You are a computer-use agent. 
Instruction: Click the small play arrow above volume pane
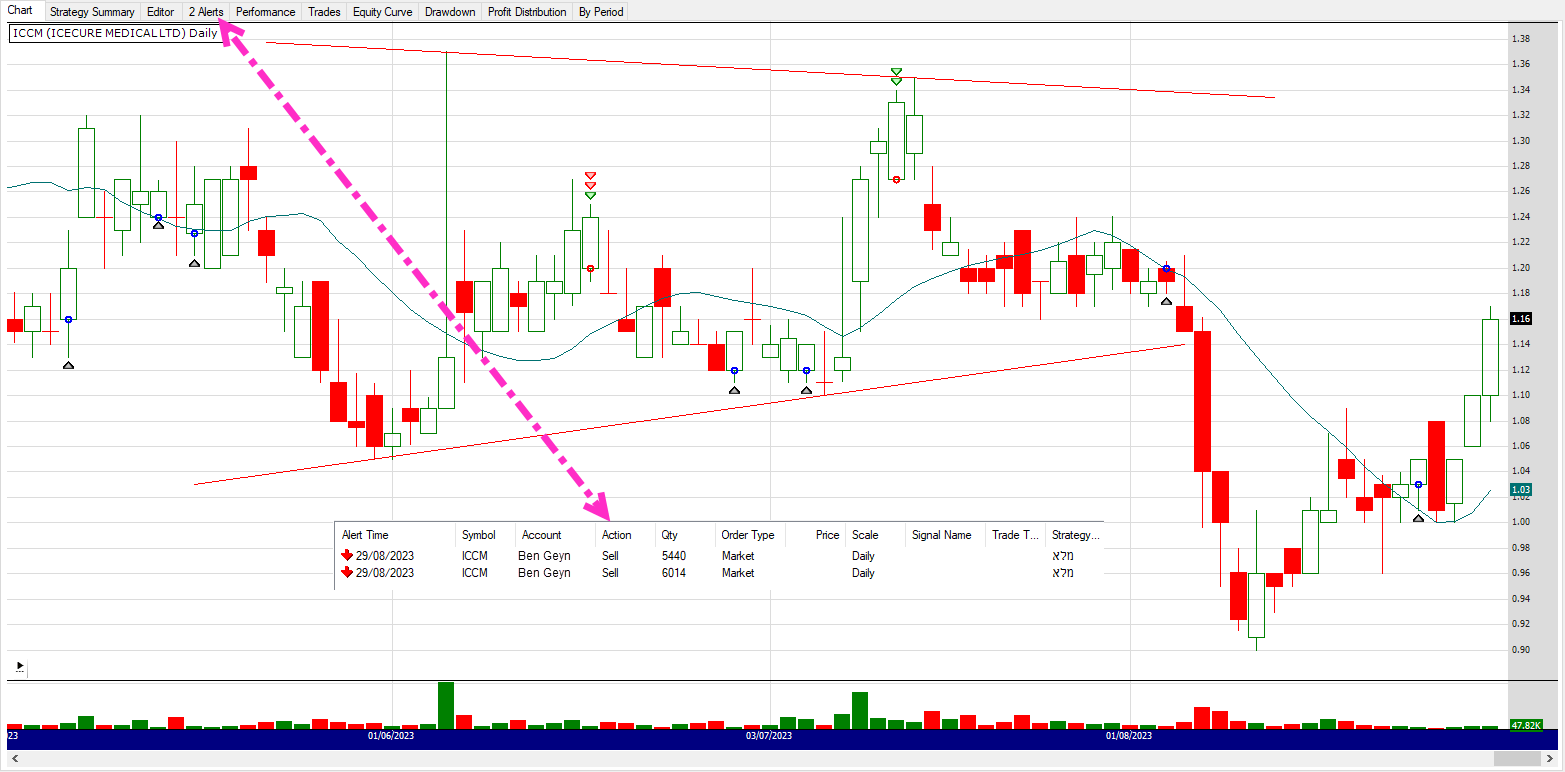20,665
